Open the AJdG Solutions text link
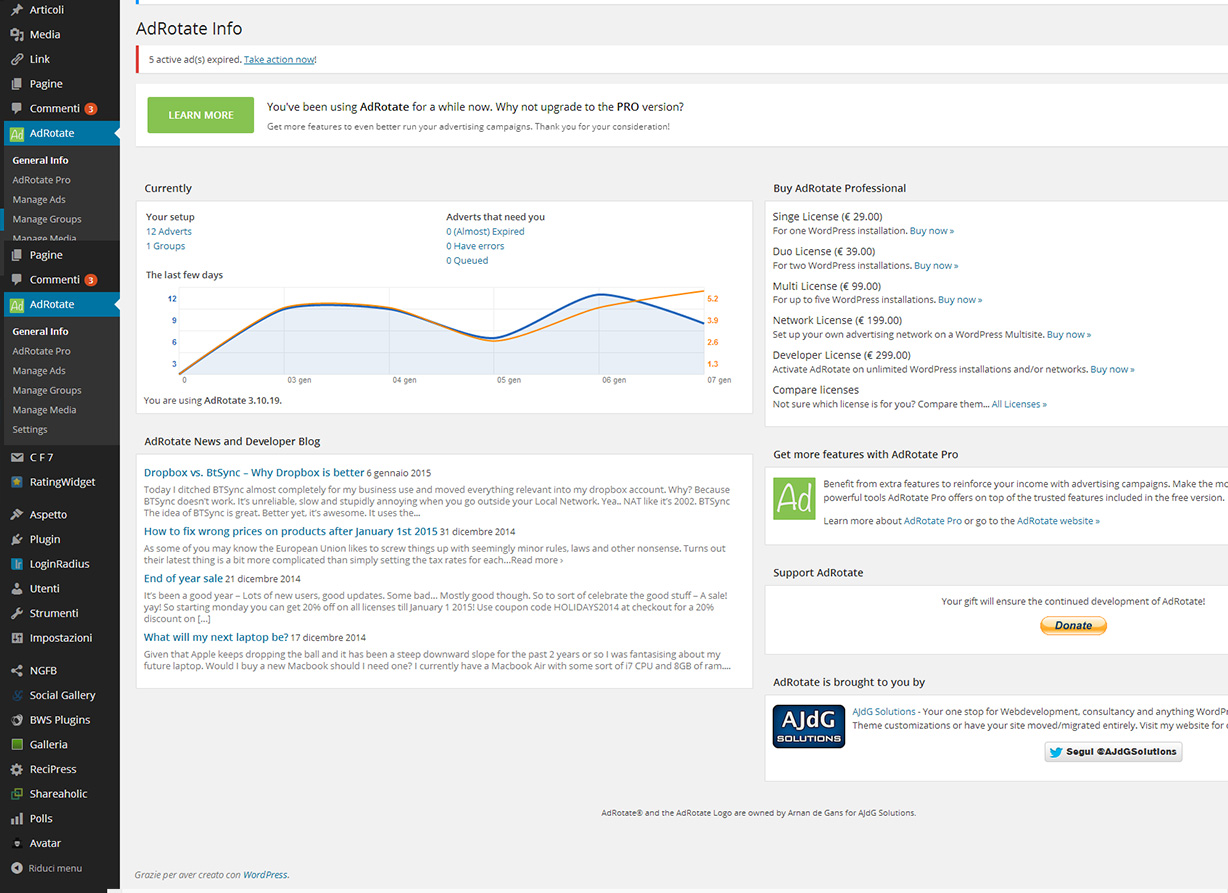Screen dimensions: 1228x893 (884, 712)
